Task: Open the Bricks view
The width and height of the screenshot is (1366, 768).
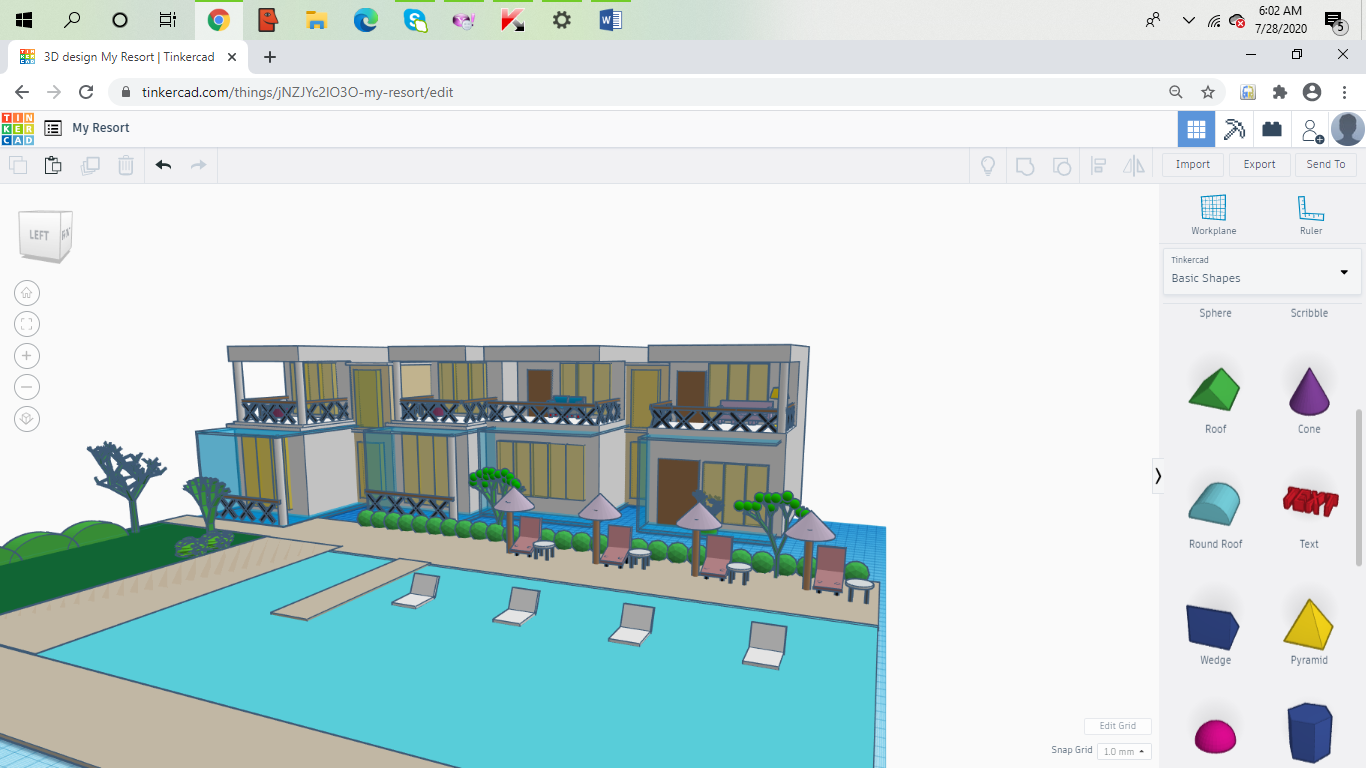Action: coord(1272,129)
